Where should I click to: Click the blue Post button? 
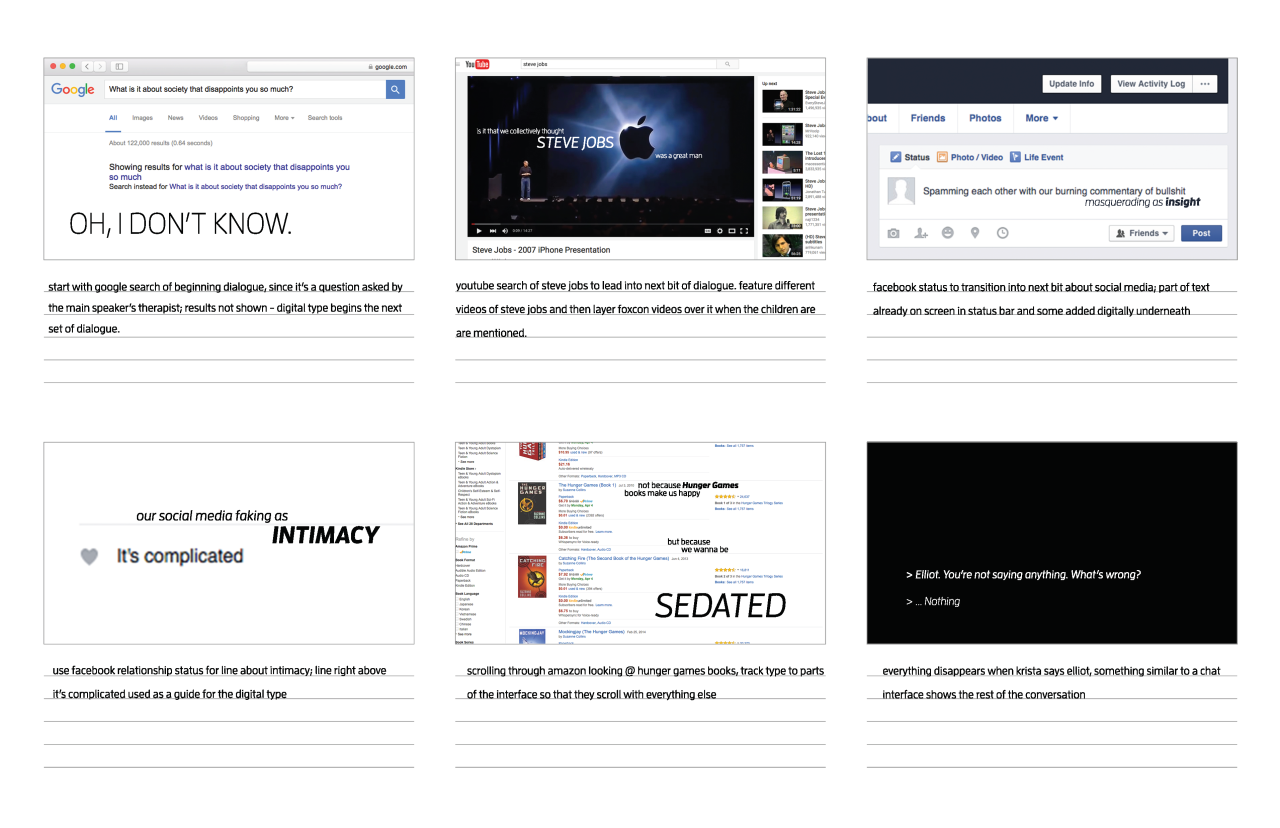(x=1201, y=233)
